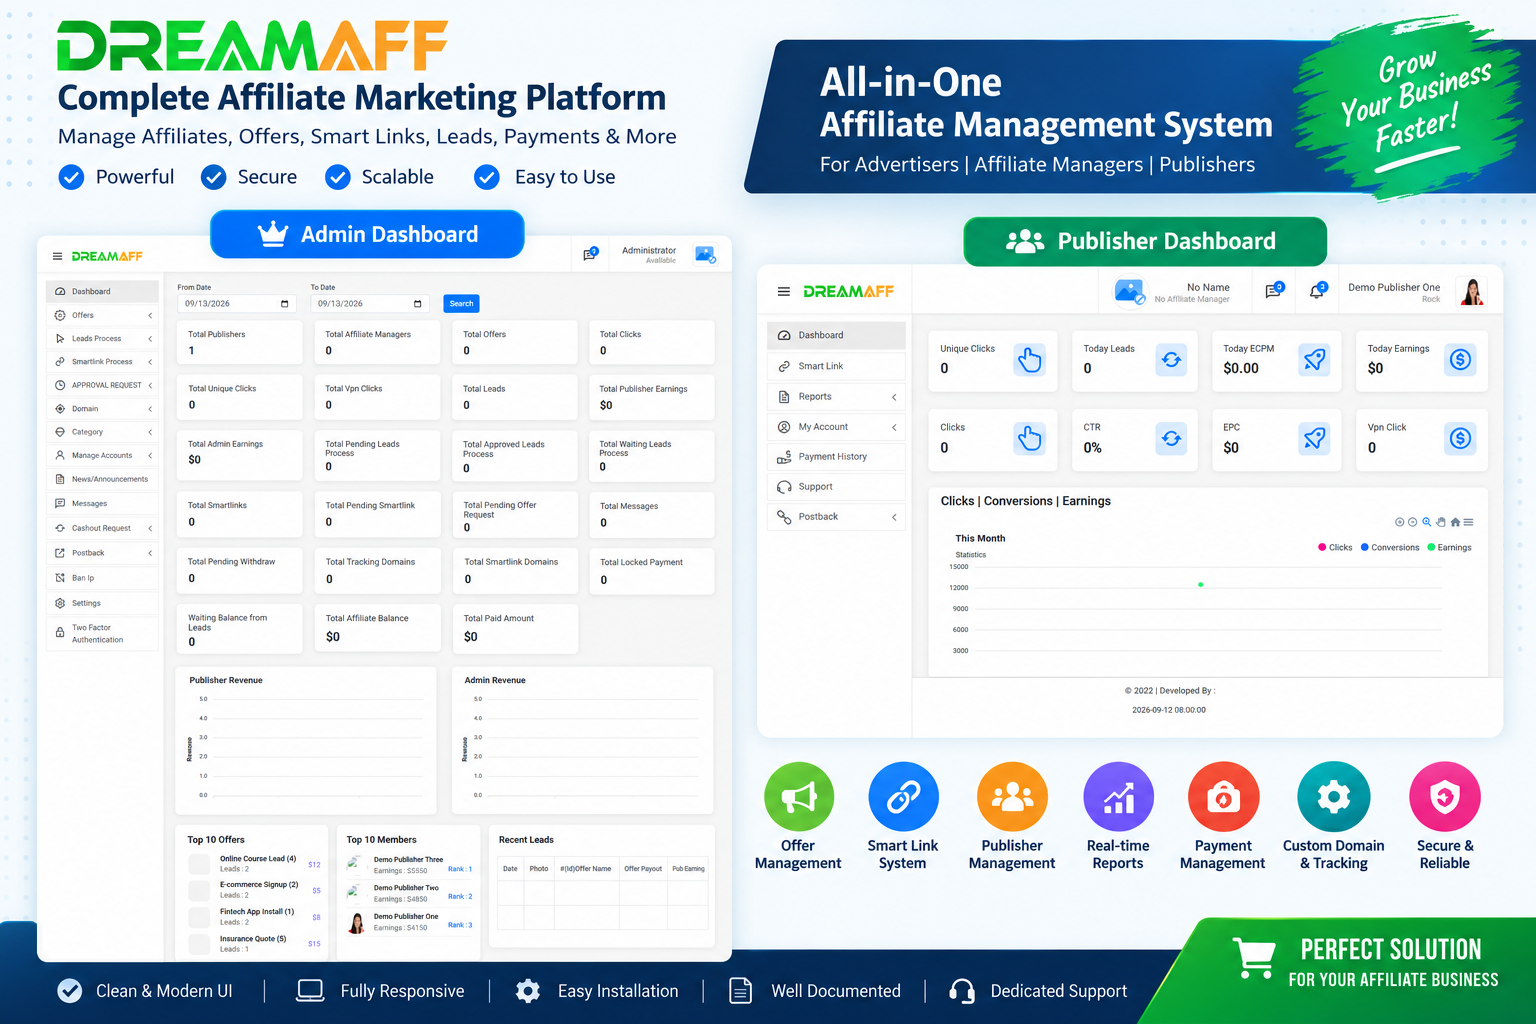Screen dimensions: 1536x1024
Task: Select Payment History in publisher sidebar
Action: (836, 457)
